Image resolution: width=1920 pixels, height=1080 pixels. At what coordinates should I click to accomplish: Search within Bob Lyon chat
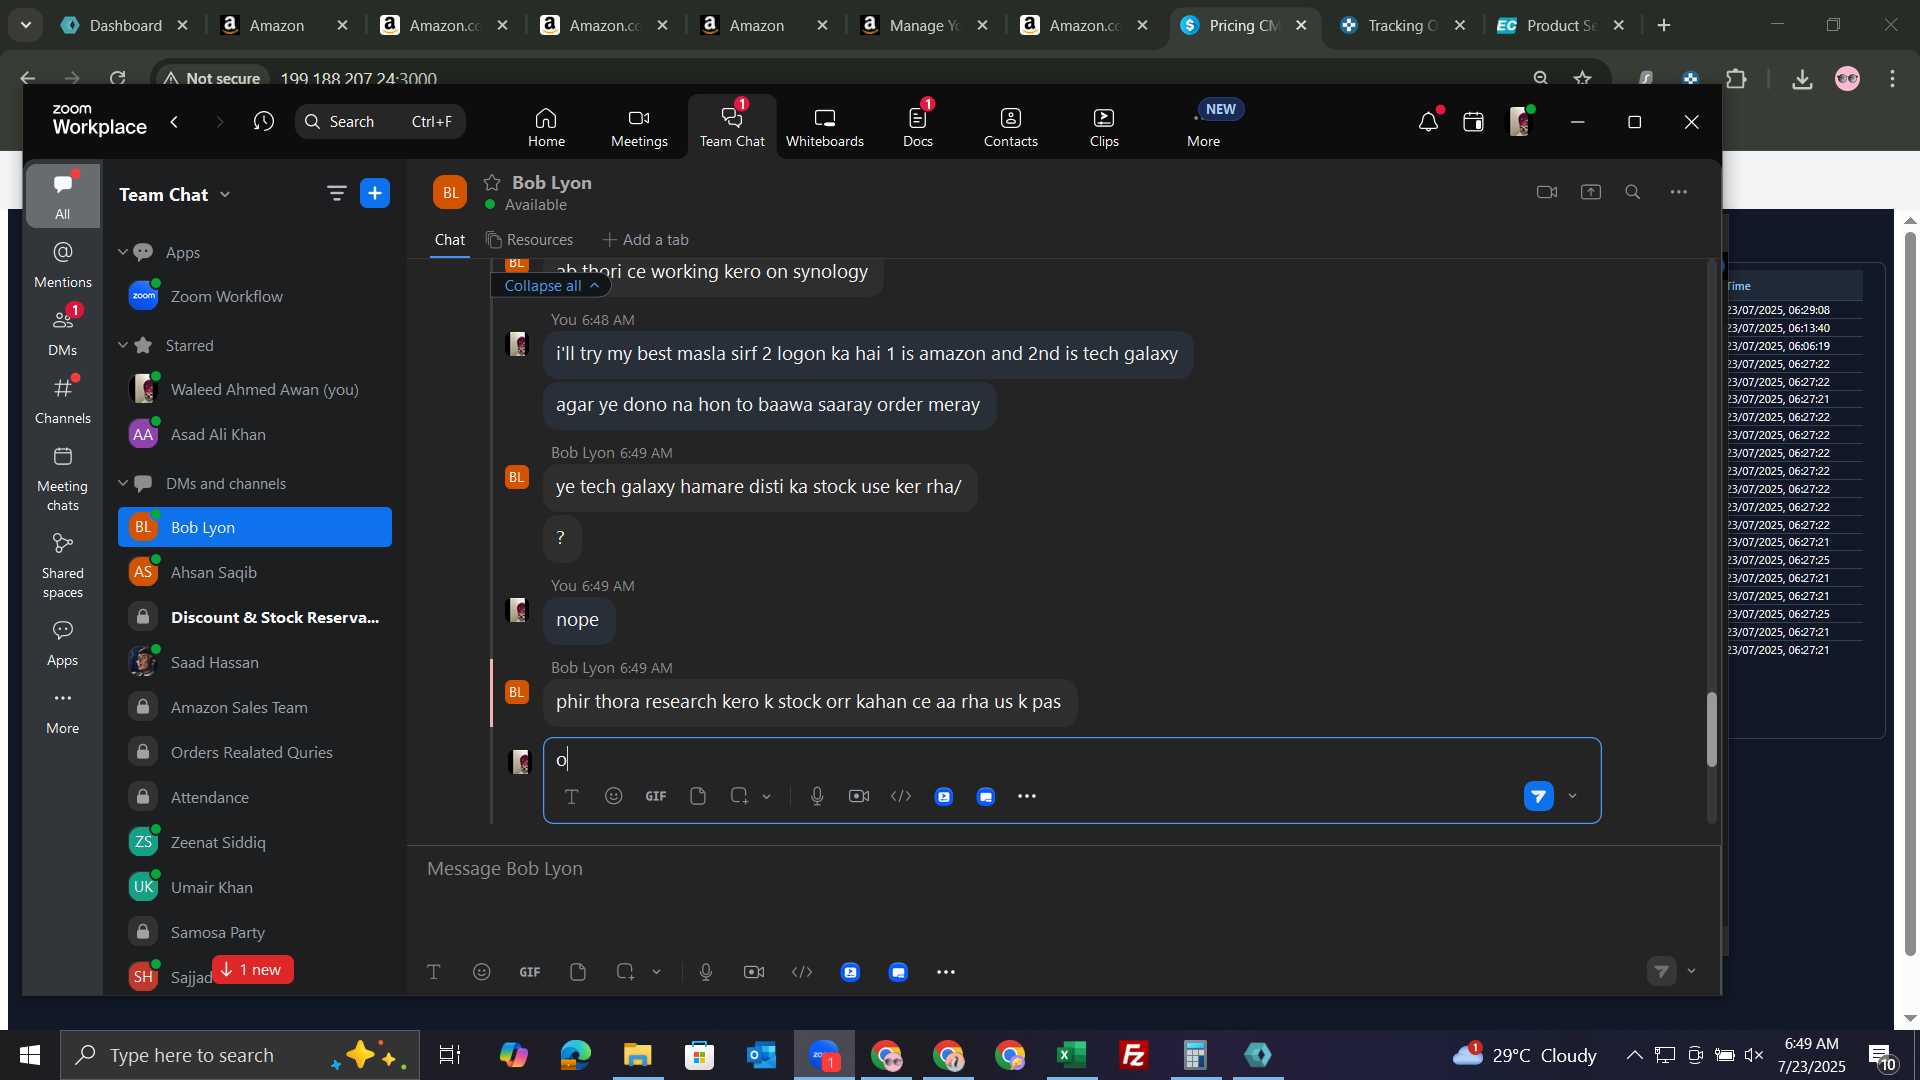tap(1633, 192)
